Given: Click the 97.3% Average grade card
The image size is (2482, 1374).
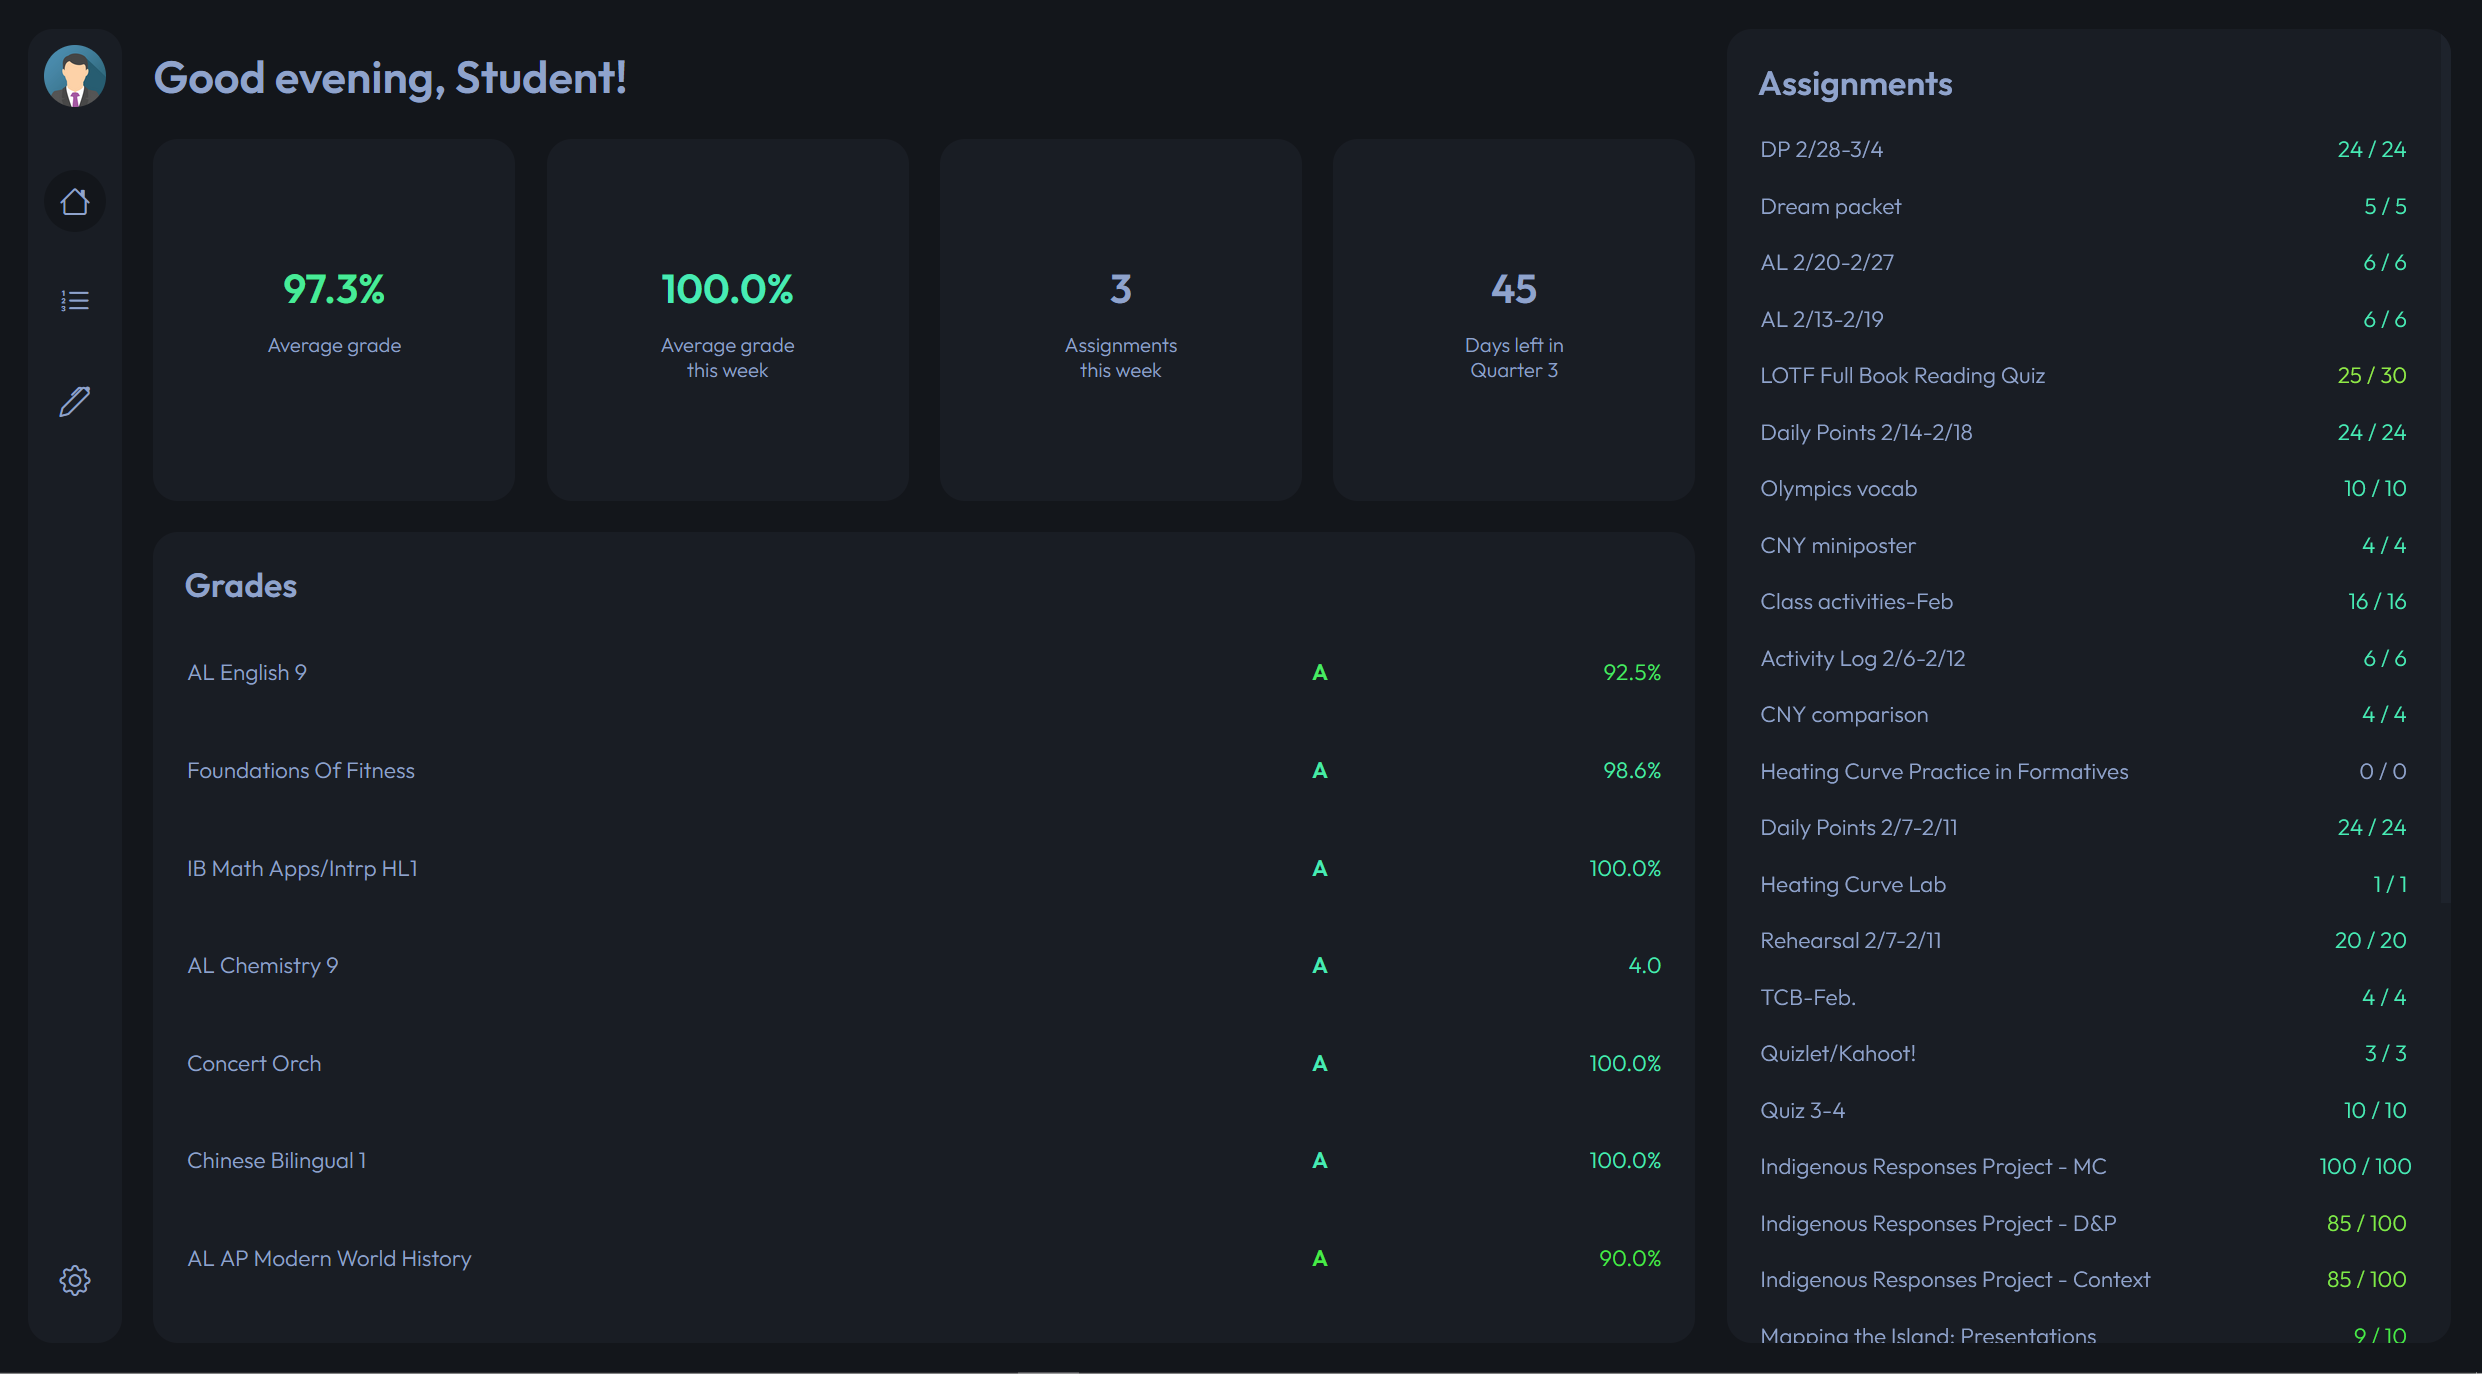Looking at the screenshot, I should click(334, 320).
